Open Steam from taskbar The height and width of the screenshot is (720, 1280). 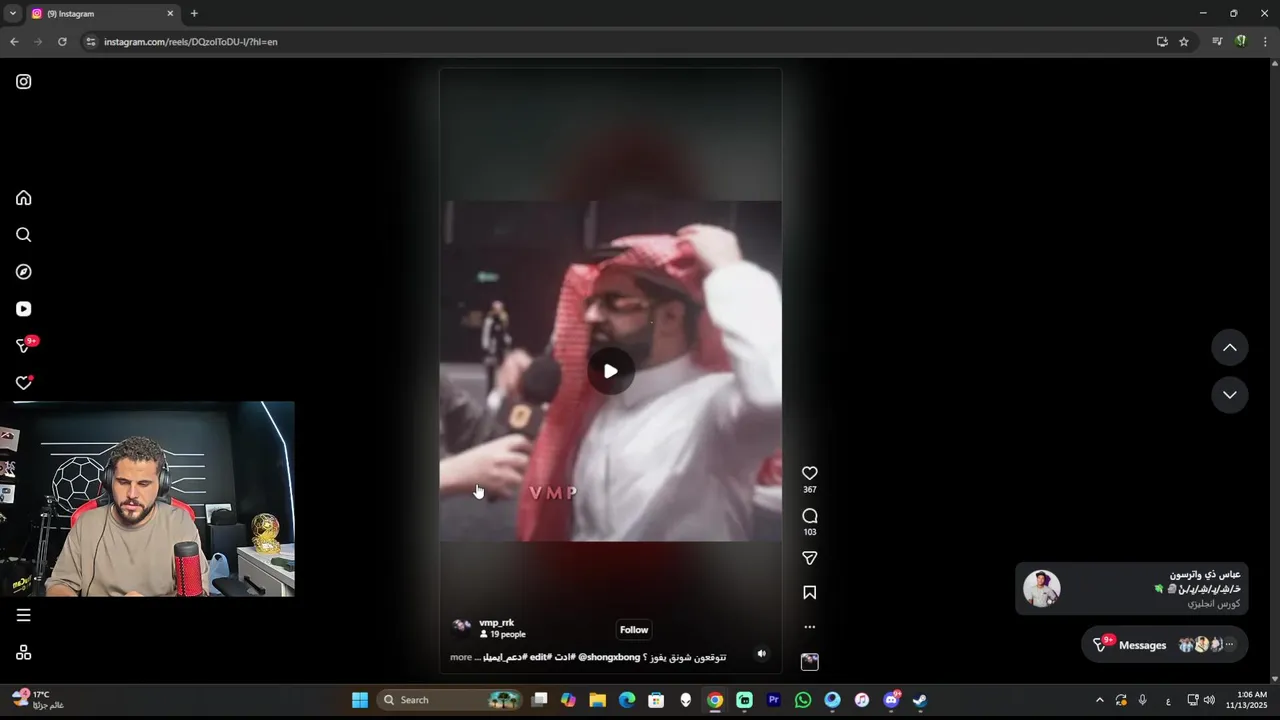920,700
